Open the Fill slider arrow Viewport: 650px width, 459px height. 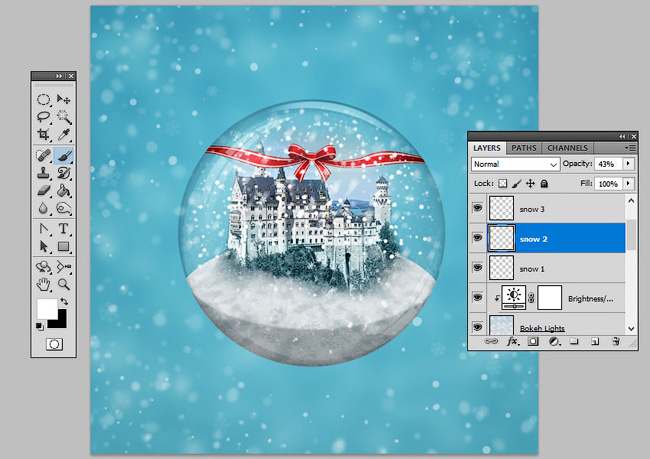[628, 183]
